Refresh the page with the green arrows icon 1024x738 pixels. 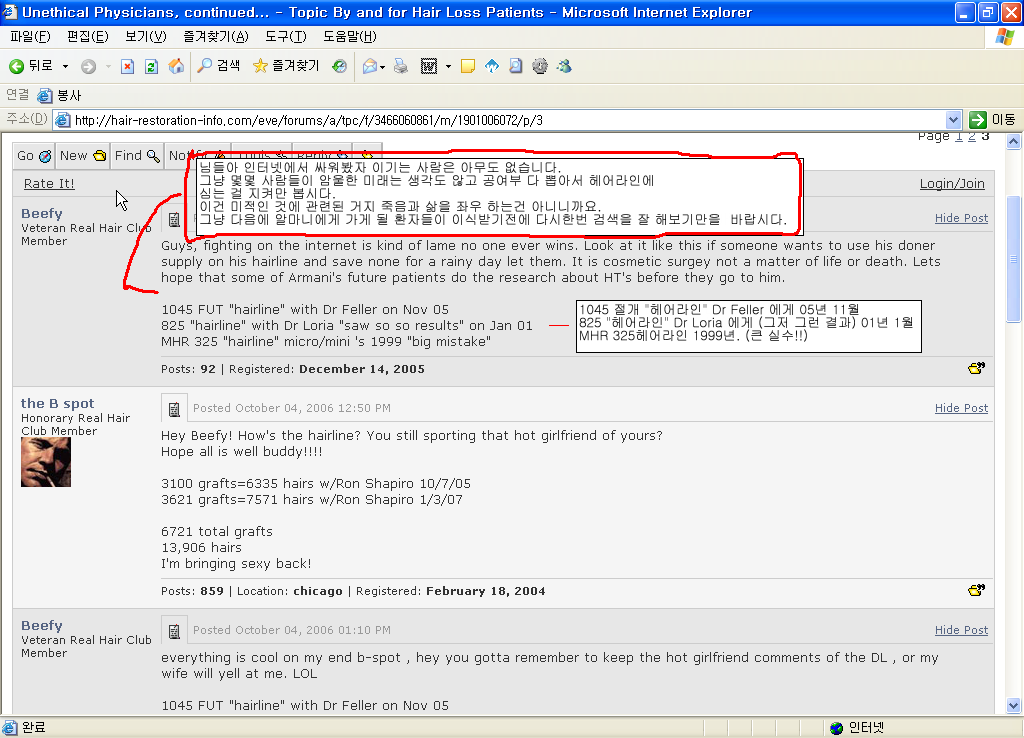(x=152, y=66)
